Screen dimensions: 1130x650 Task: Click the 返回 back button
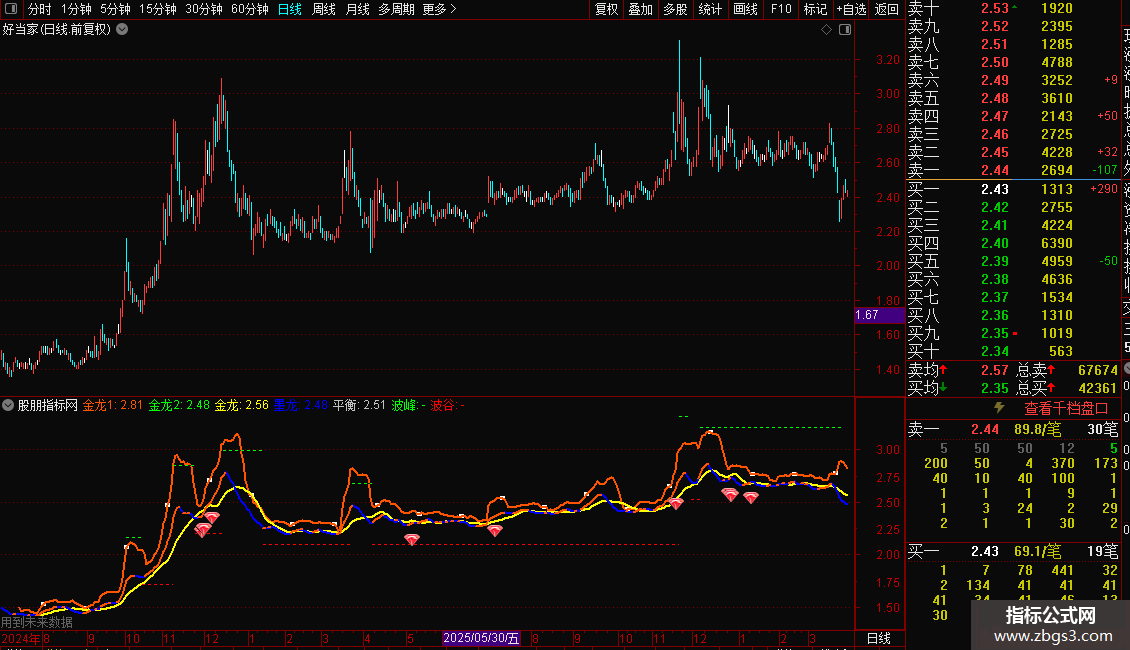coord(886,9)
